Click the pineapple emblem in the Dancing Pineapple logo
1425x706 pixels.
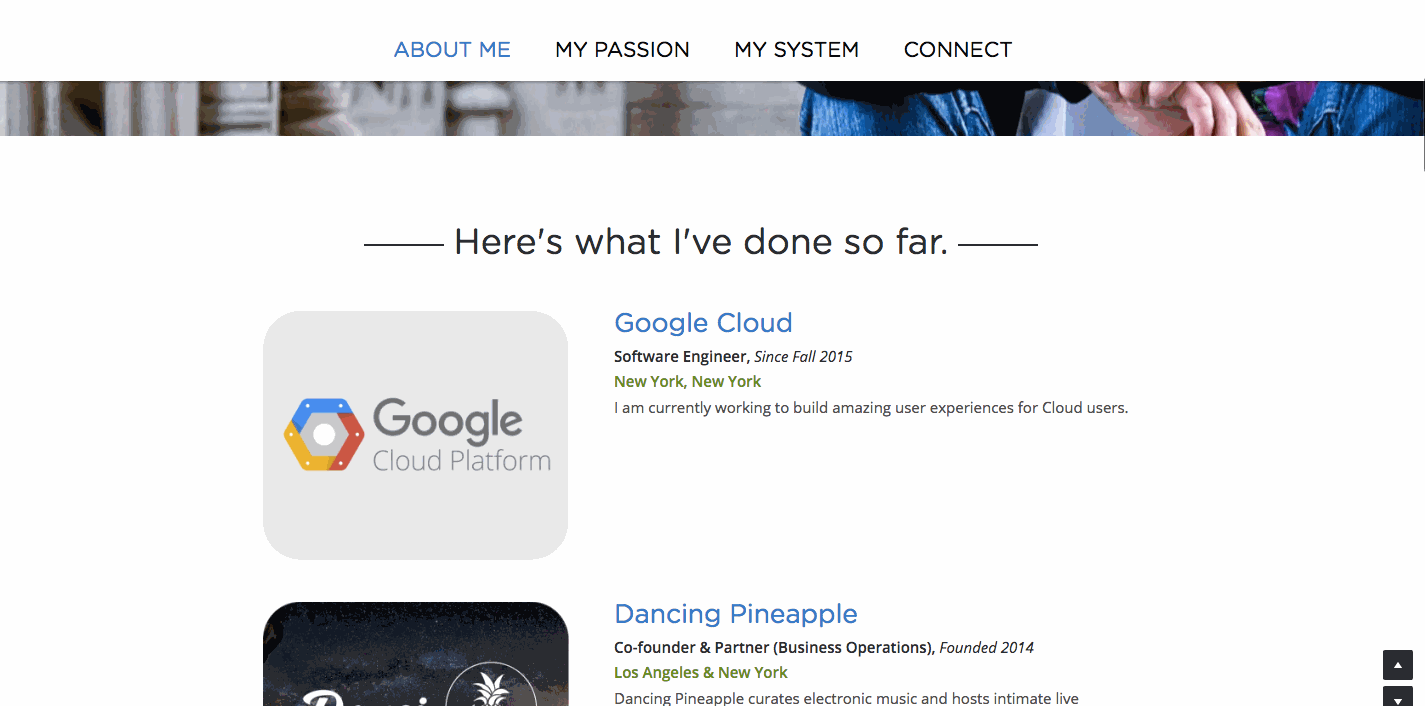[x=491, y=685]
